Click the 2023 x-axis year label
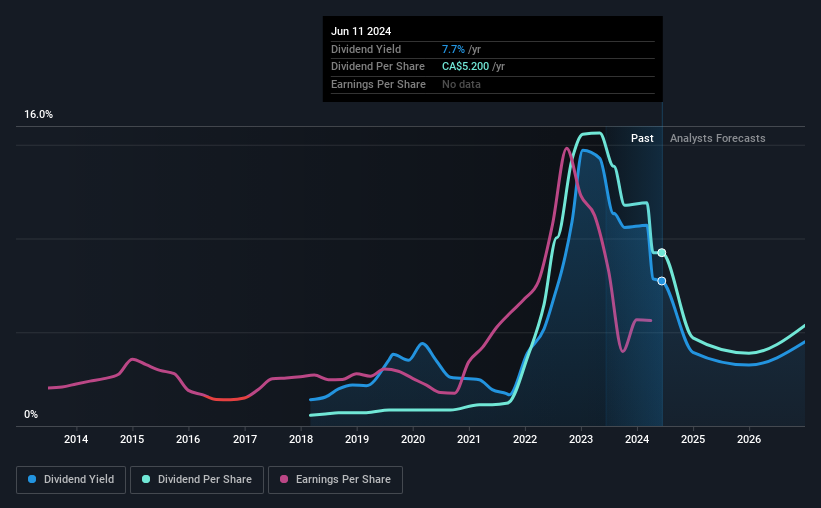Image resolution: width=821 pixels, height=508 pixels. (x=581, y=439)
